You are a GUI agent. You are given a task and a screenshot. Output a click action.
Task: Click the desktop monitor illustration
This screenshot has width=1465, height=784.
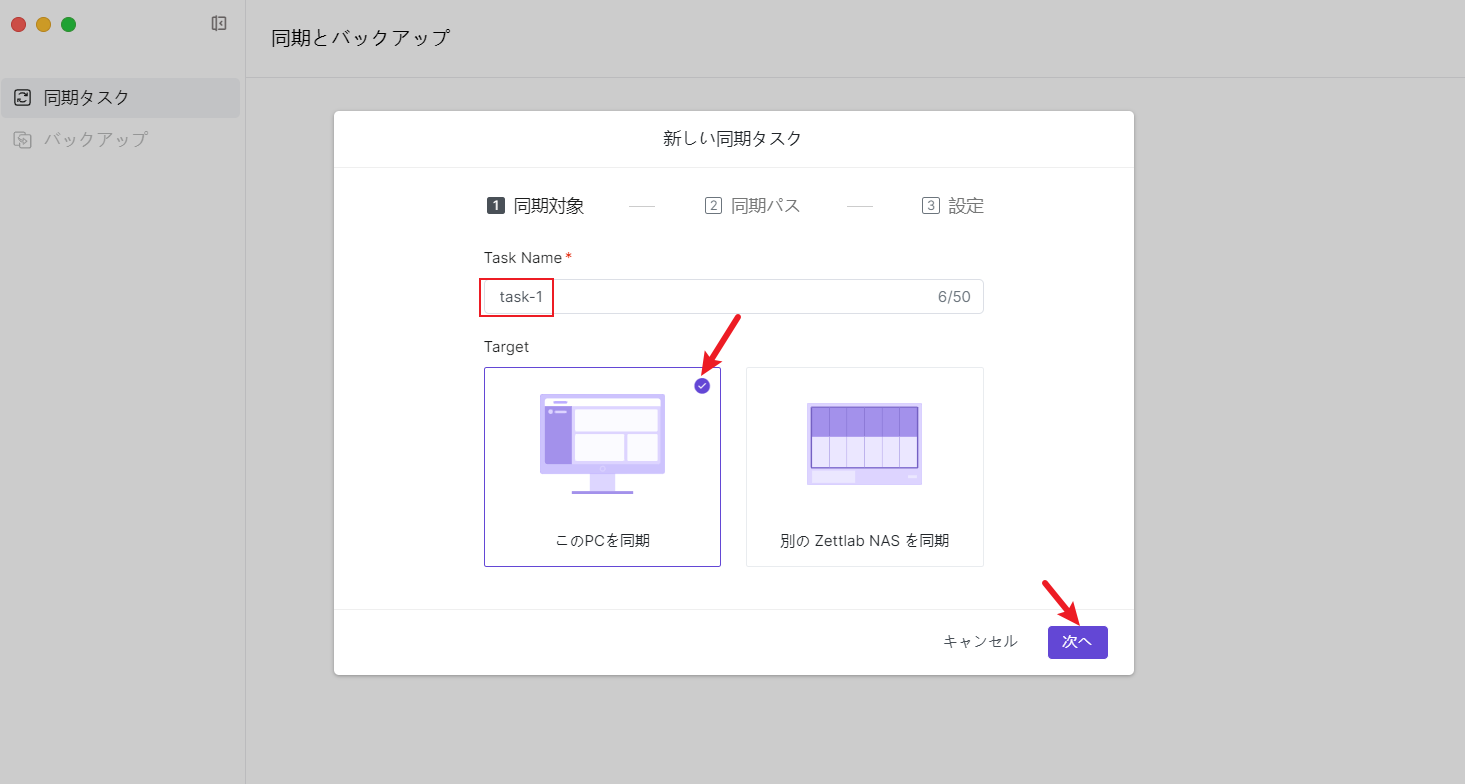coord(602,443)
